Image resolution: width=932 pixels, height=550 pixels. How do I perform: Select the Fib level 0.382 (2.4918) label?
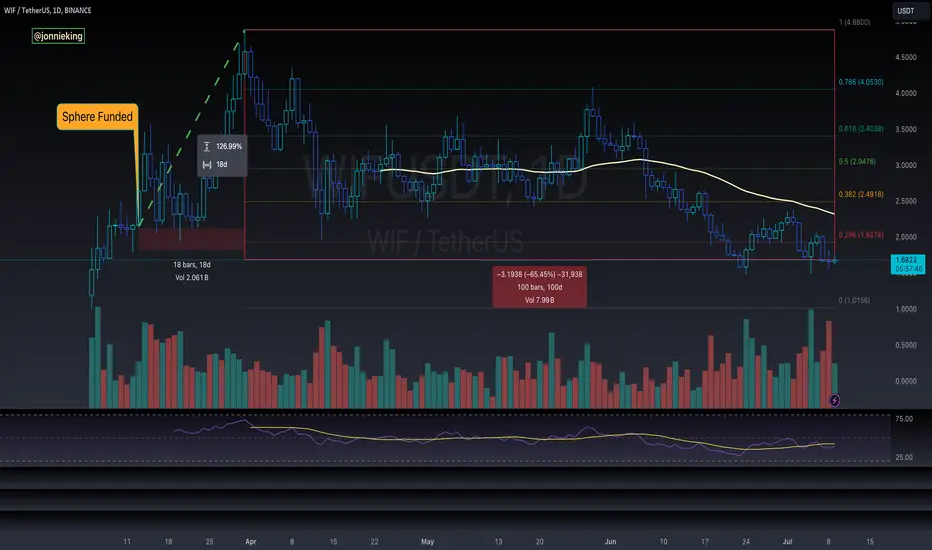861,194
